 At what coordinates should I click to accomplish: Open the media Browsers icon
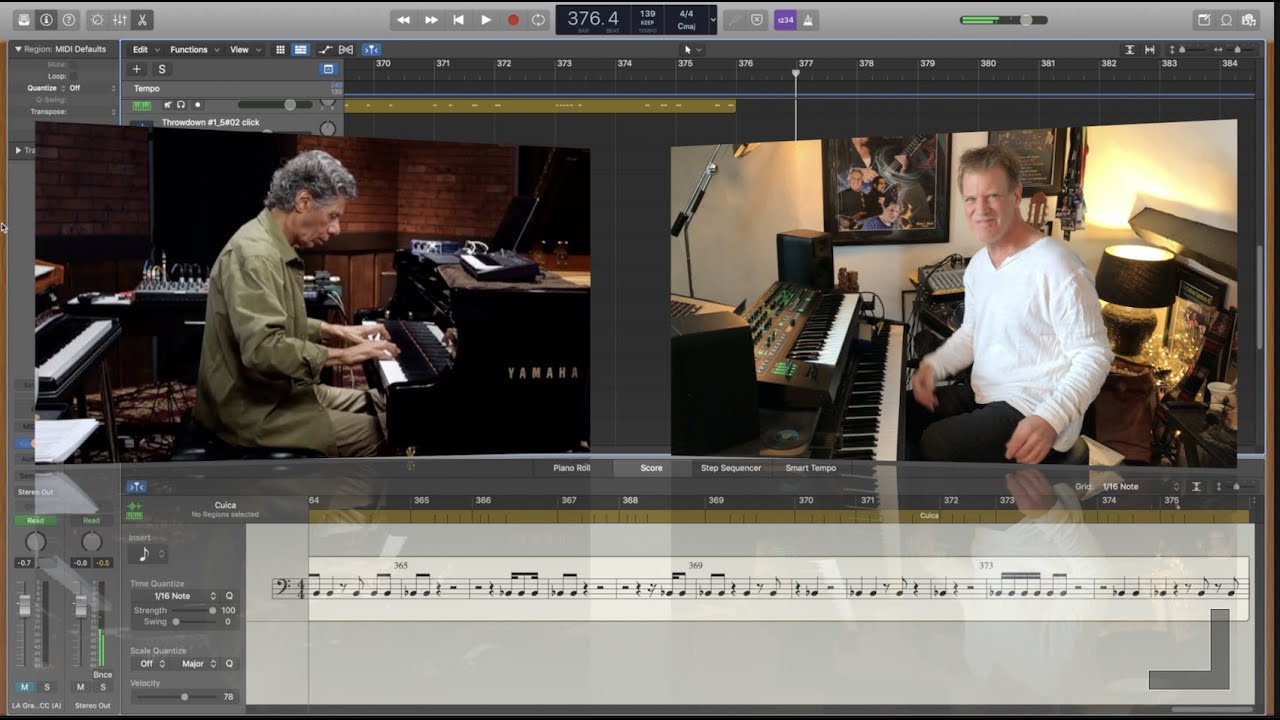click(1248, 19)
